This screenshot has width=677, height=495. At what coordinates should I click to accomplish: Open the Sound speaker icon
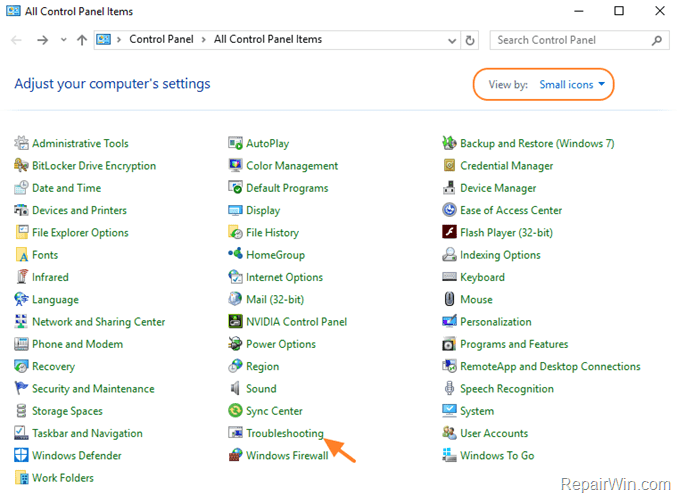[x=235, y=388]
